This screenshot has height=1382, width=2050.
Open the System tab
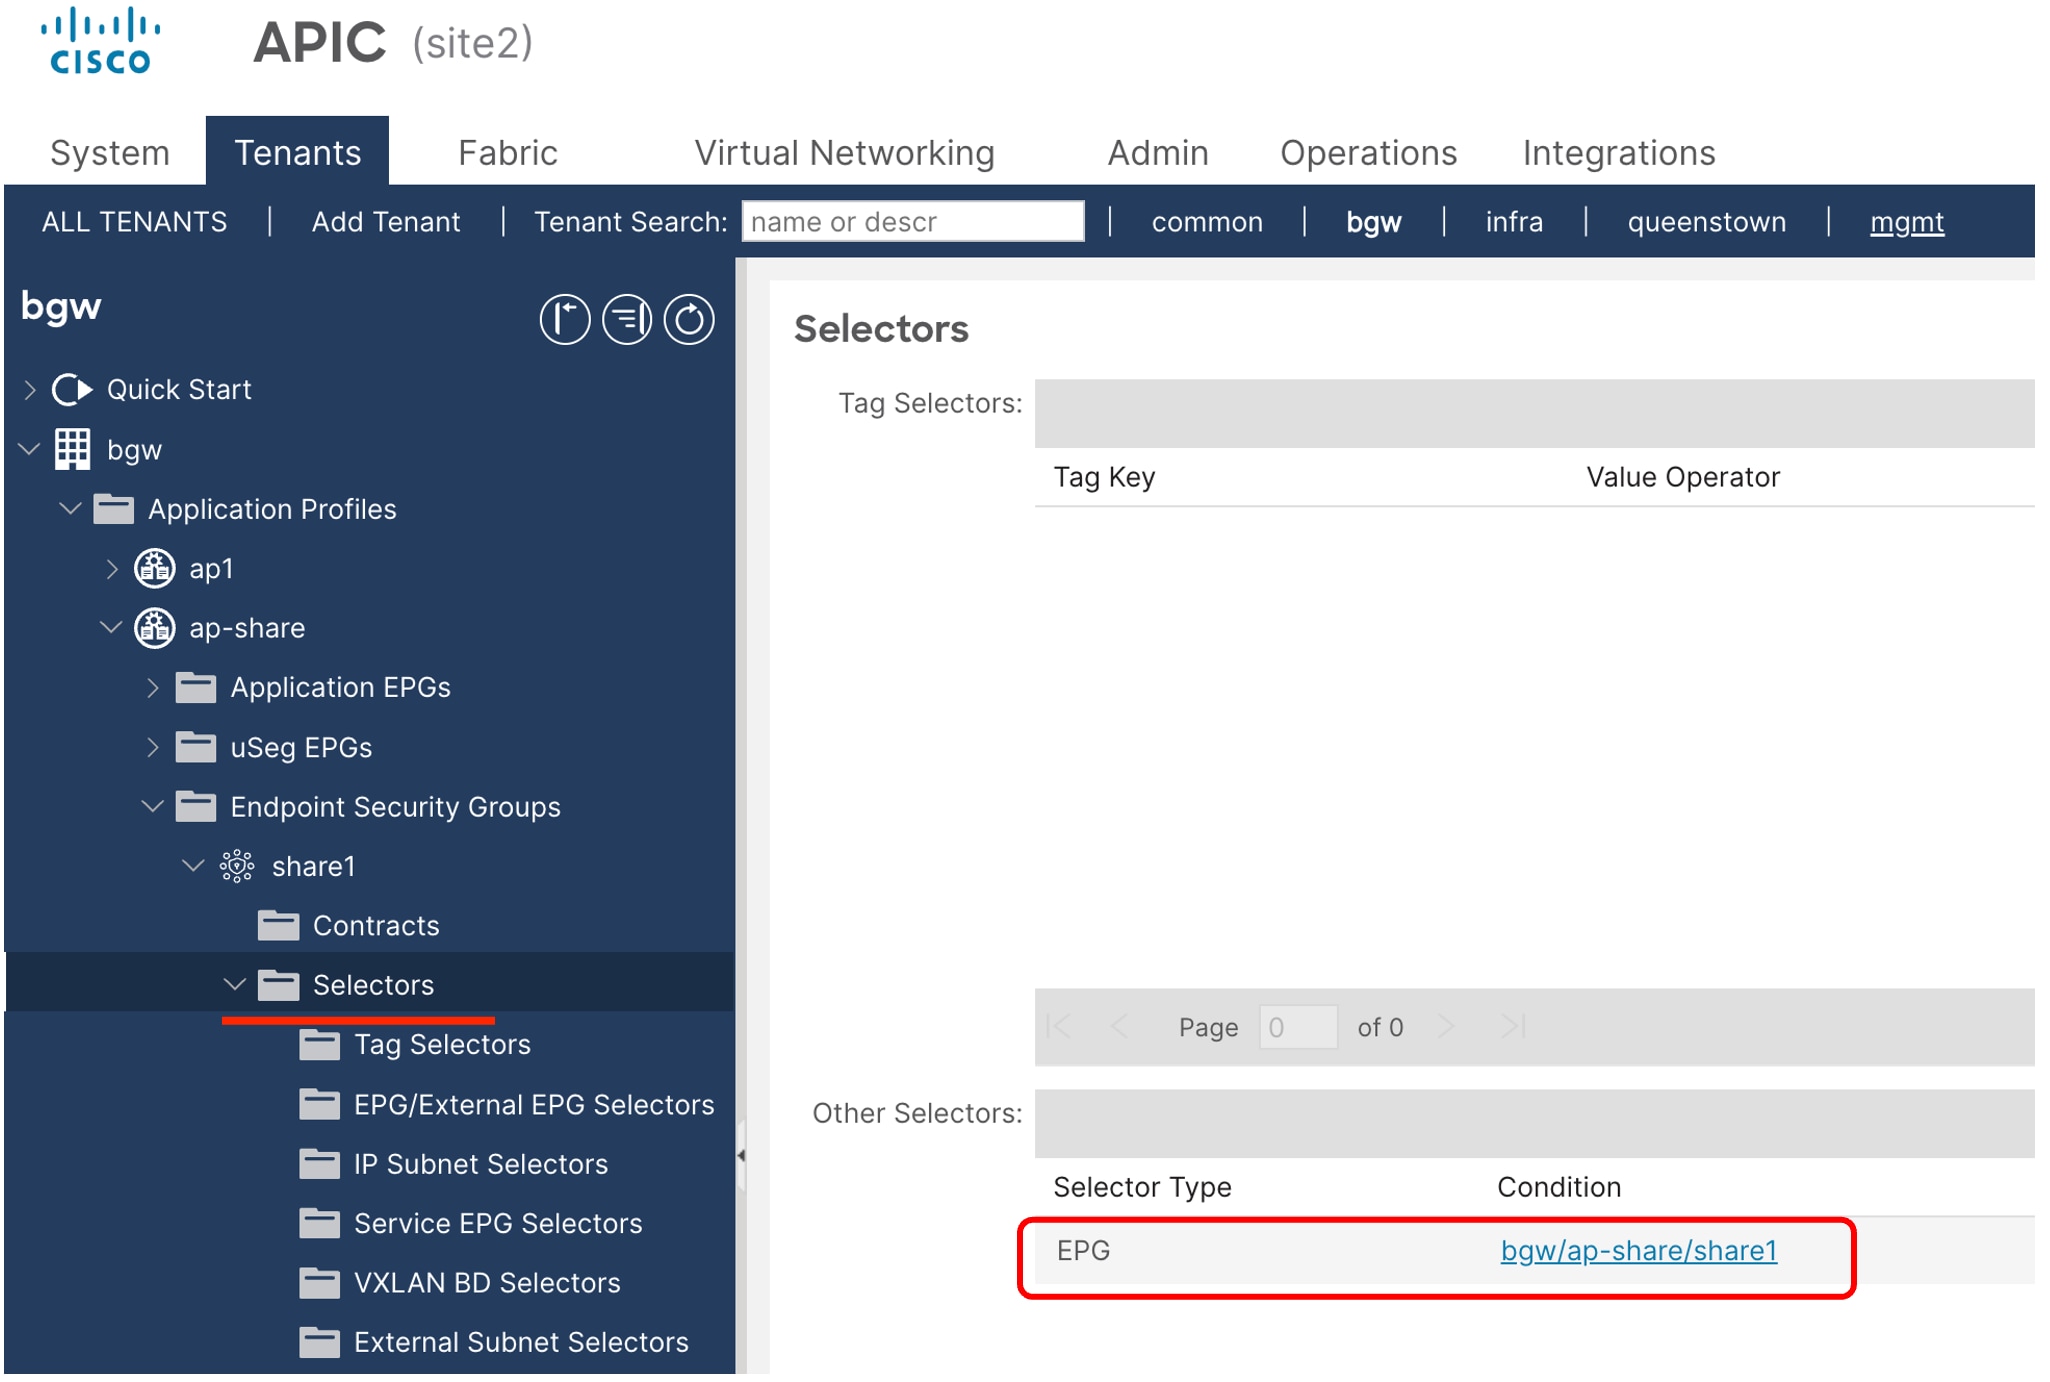tap(110, 153)
